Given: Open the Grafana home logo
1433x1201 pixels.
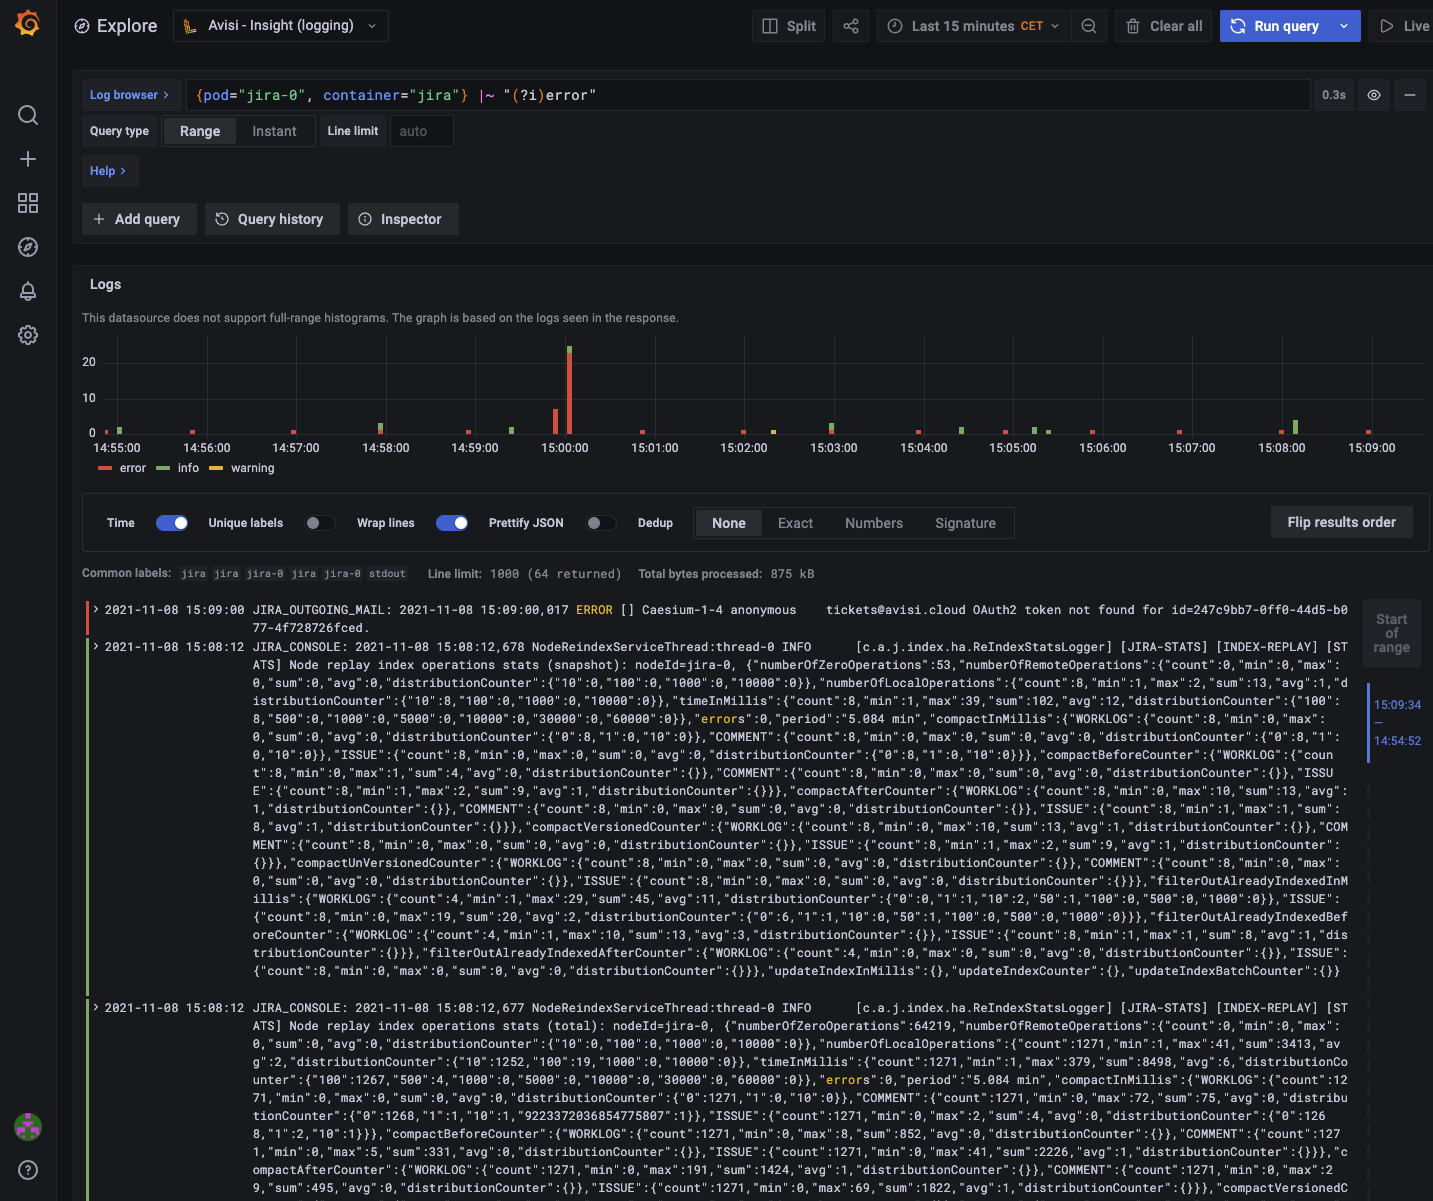Looking at the screenshot, I should [x=28, y=23].
